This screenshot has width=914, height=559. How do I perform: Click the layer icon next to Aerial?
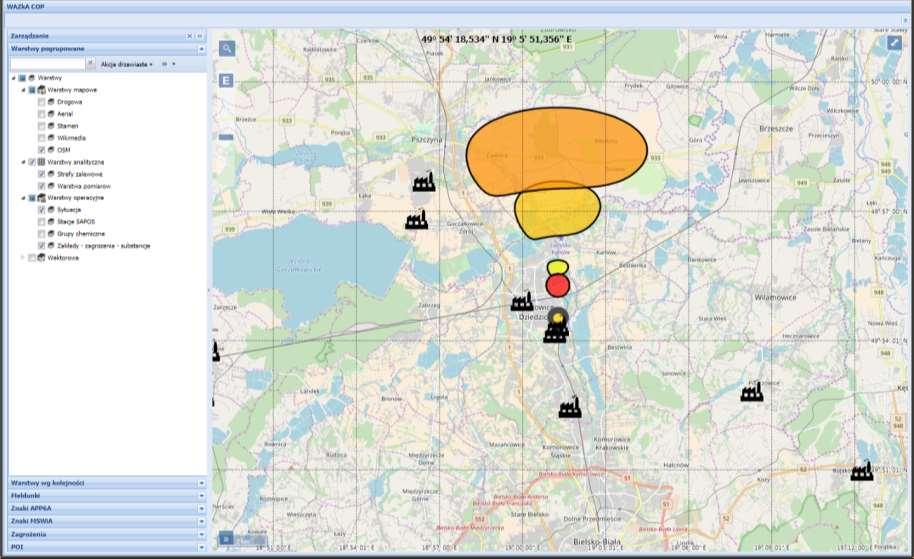[x=51, y=114]
